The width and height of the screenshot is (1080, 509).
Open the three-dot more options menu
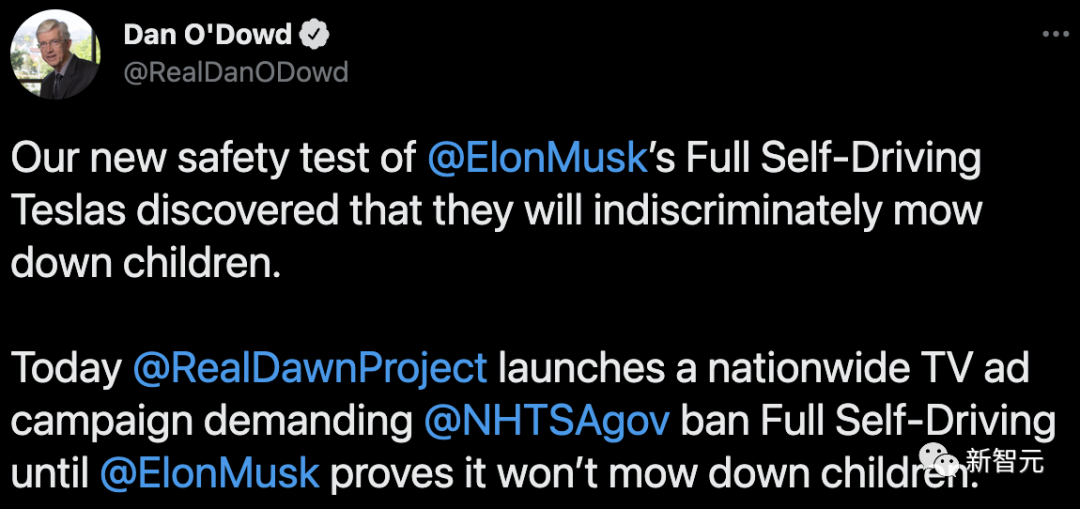click(1056, 33)
